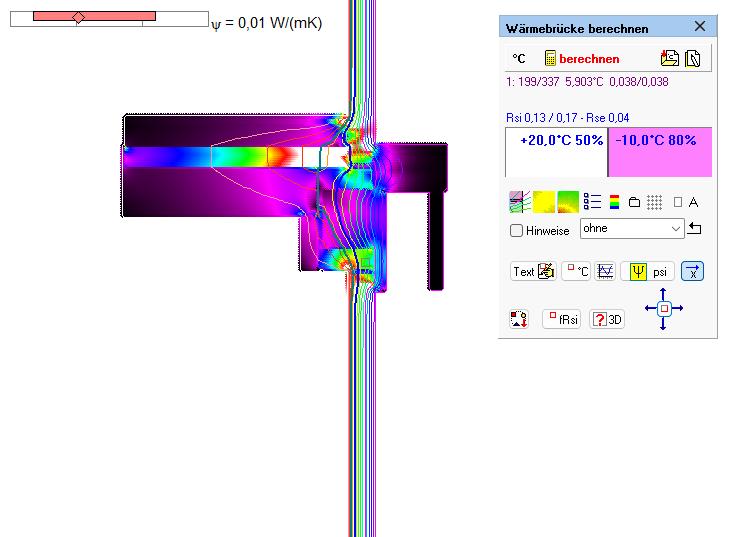The width and height of the screenshot is (750, 537).
Task: Click the °C label next to berechnen
Action: (x=519, y=59)
